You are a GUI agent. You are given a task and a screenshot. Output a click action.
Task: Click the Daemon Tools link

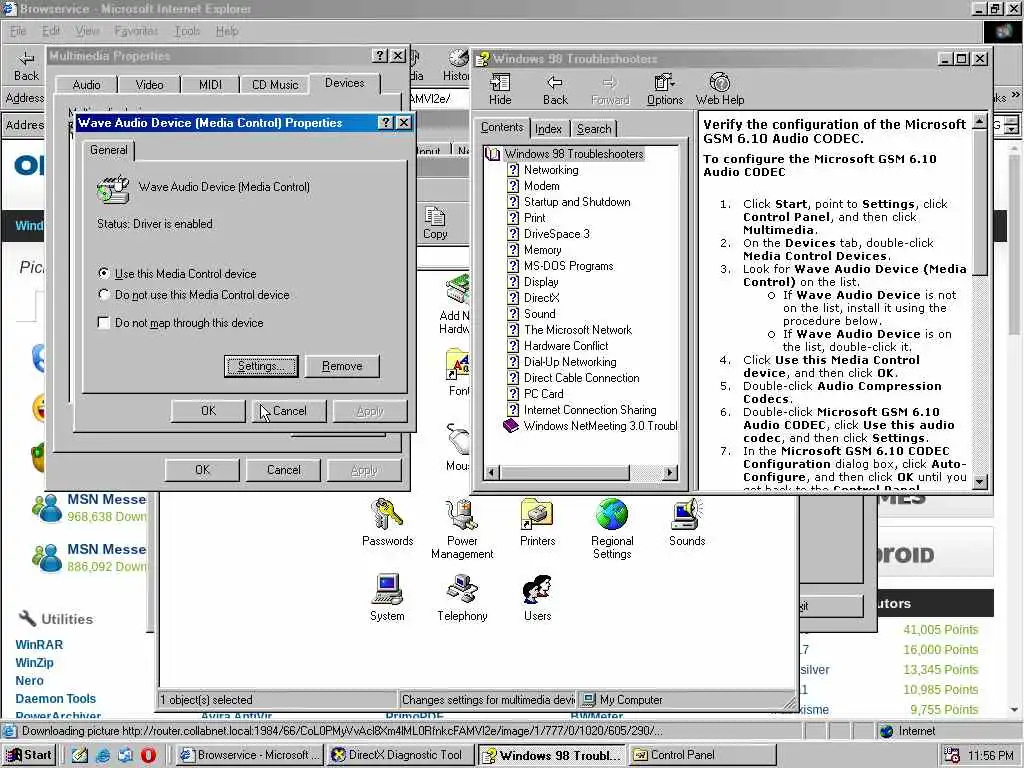point(56,699)
